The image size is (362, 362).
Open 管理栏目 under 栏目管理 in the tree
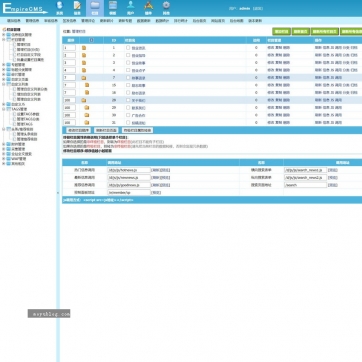click(24, 44)
